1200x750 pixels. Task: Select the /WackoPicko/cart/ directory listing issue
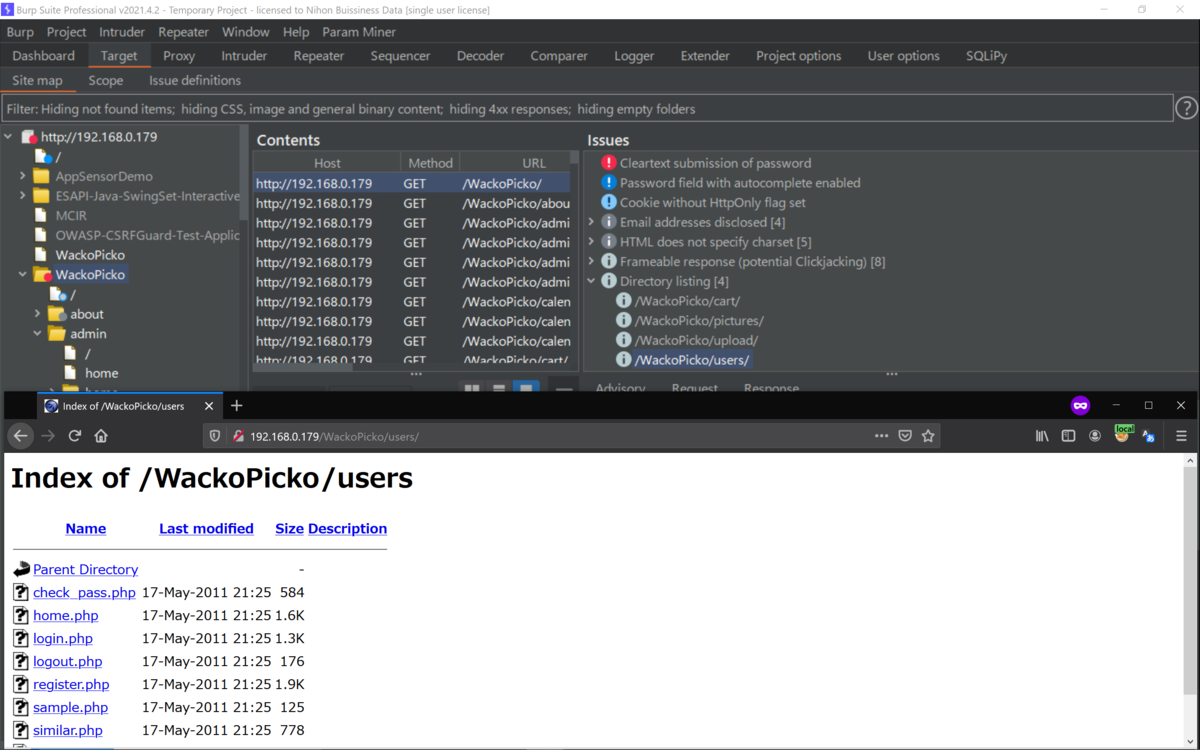tap(687, 300)
